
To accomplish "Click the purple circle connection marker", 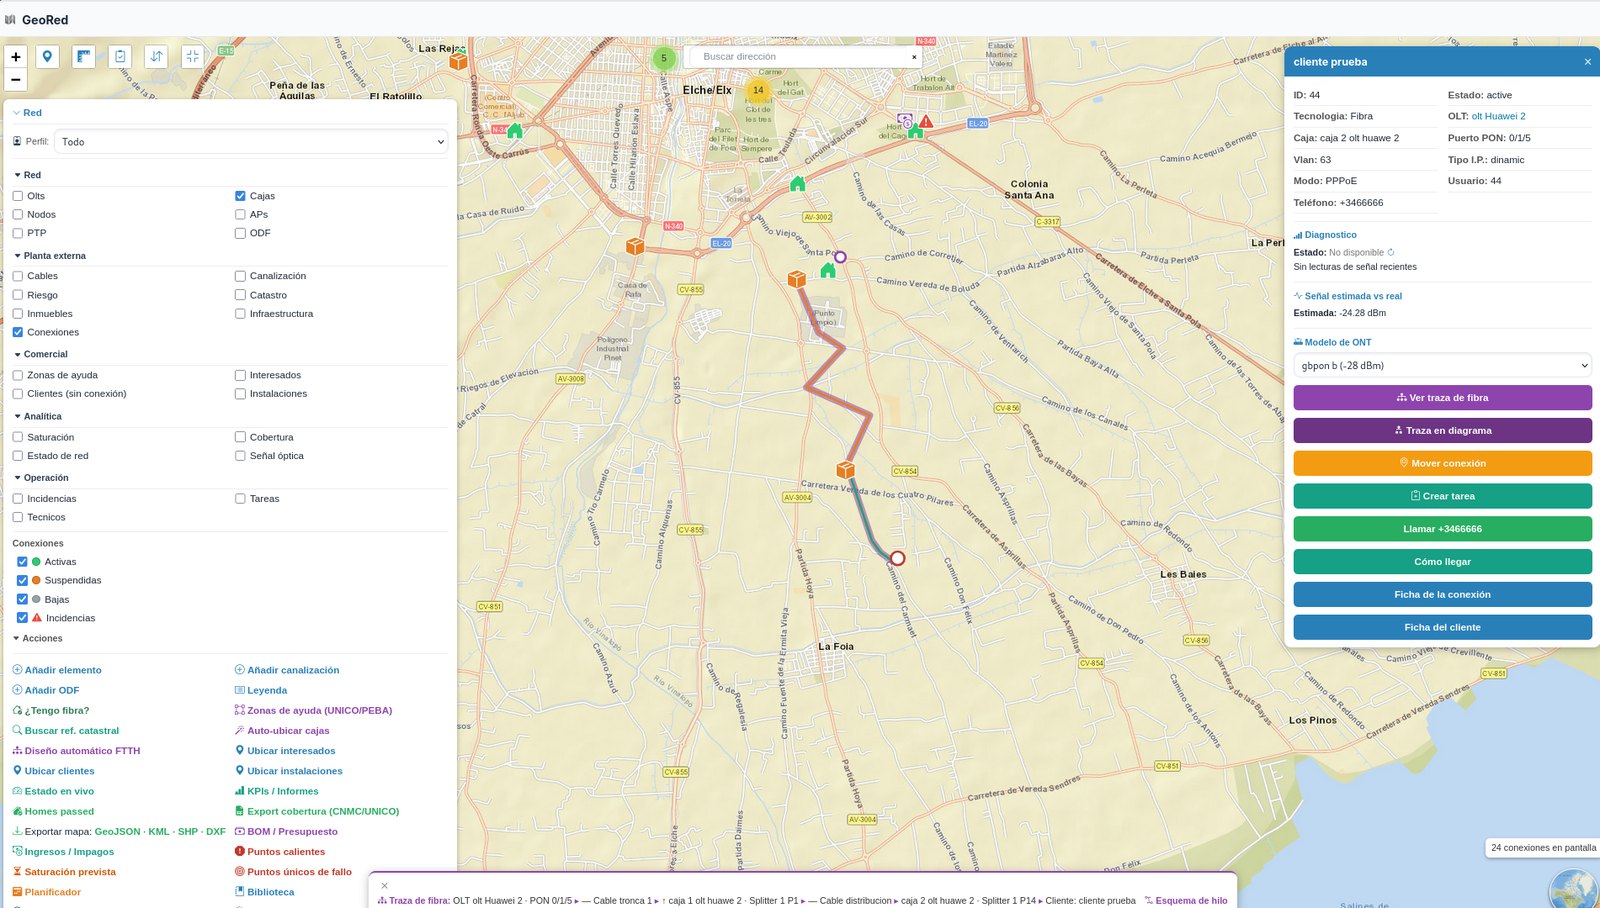I will [840, 257].
